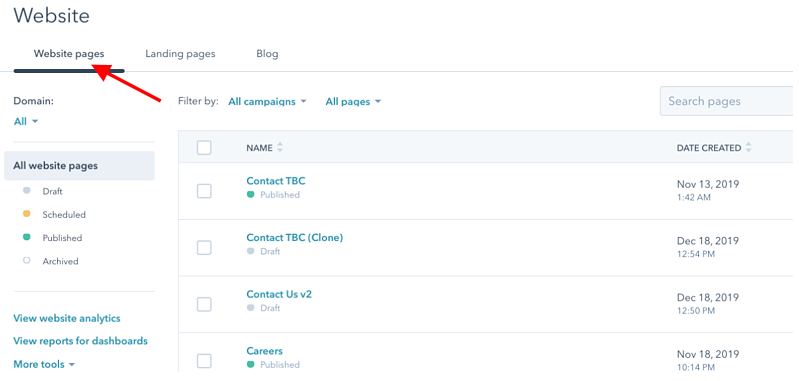Click the Nov 18, 2019 date cell

tap(708, 360)
